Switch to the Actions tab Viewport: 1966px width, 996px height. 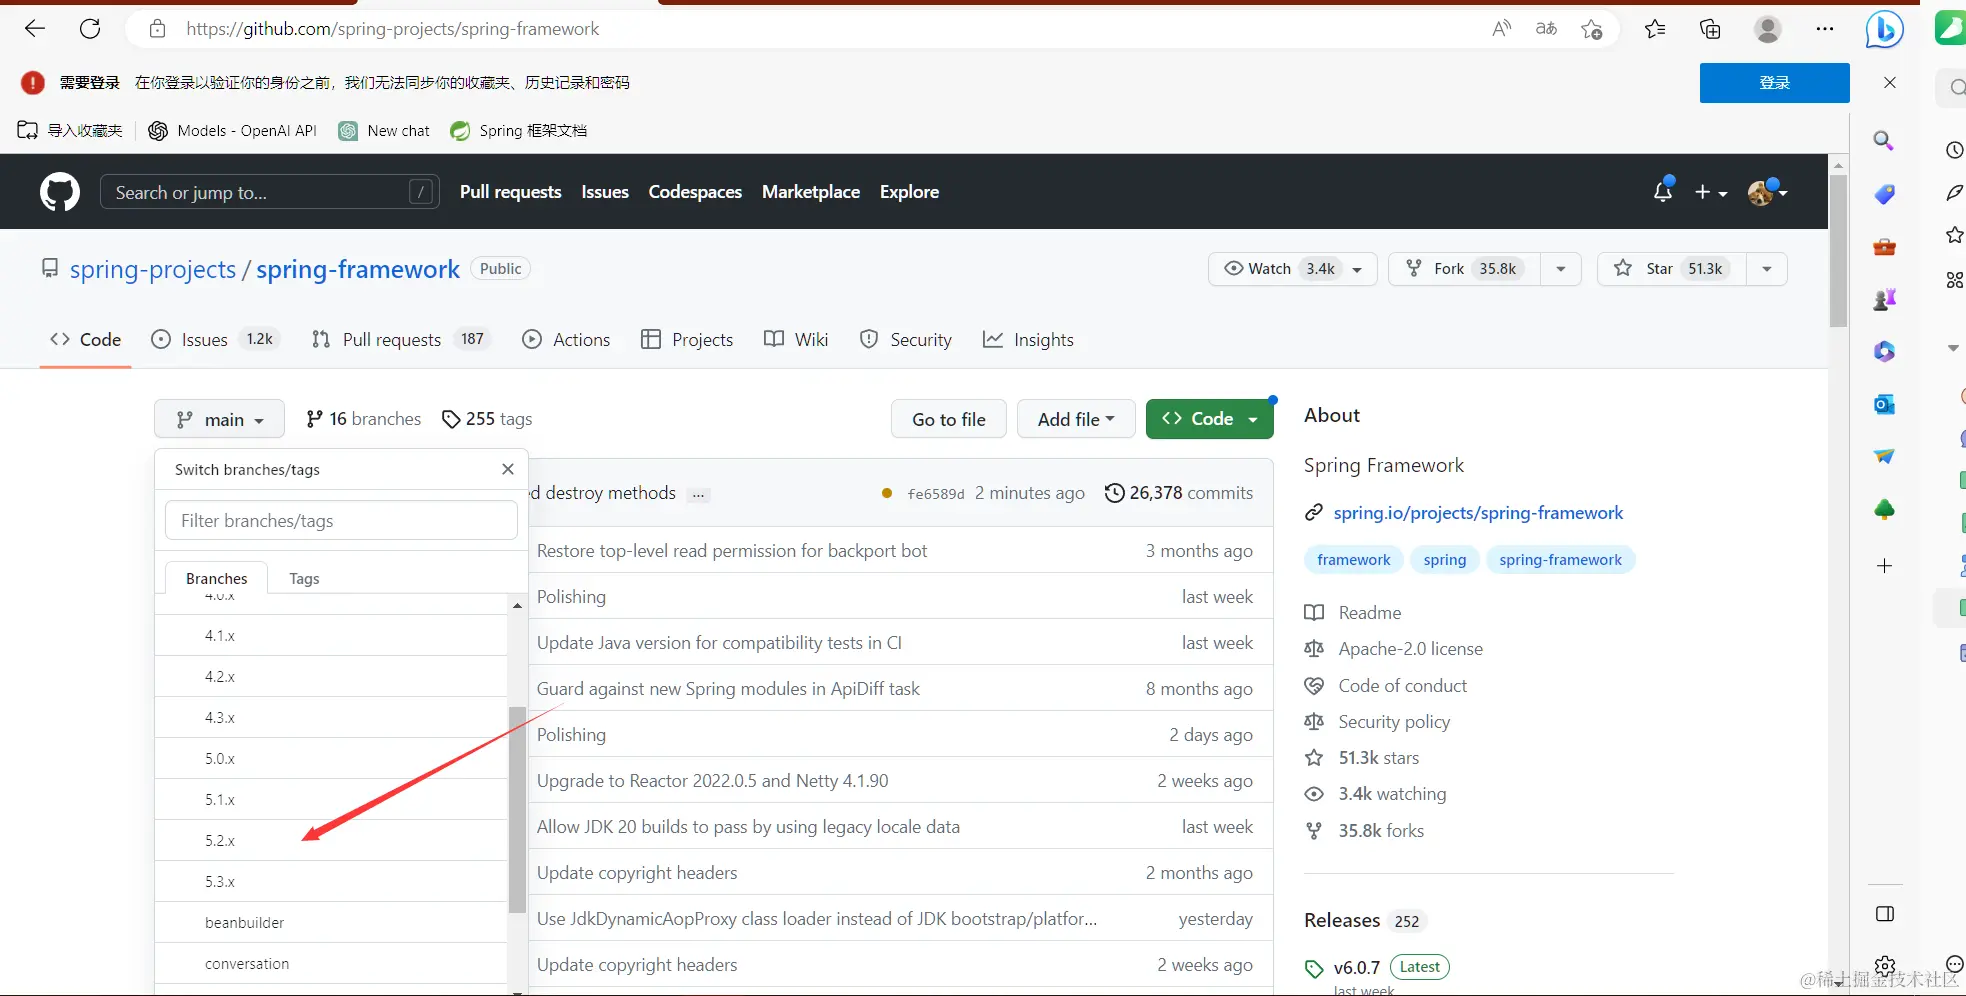pos(566,340)
